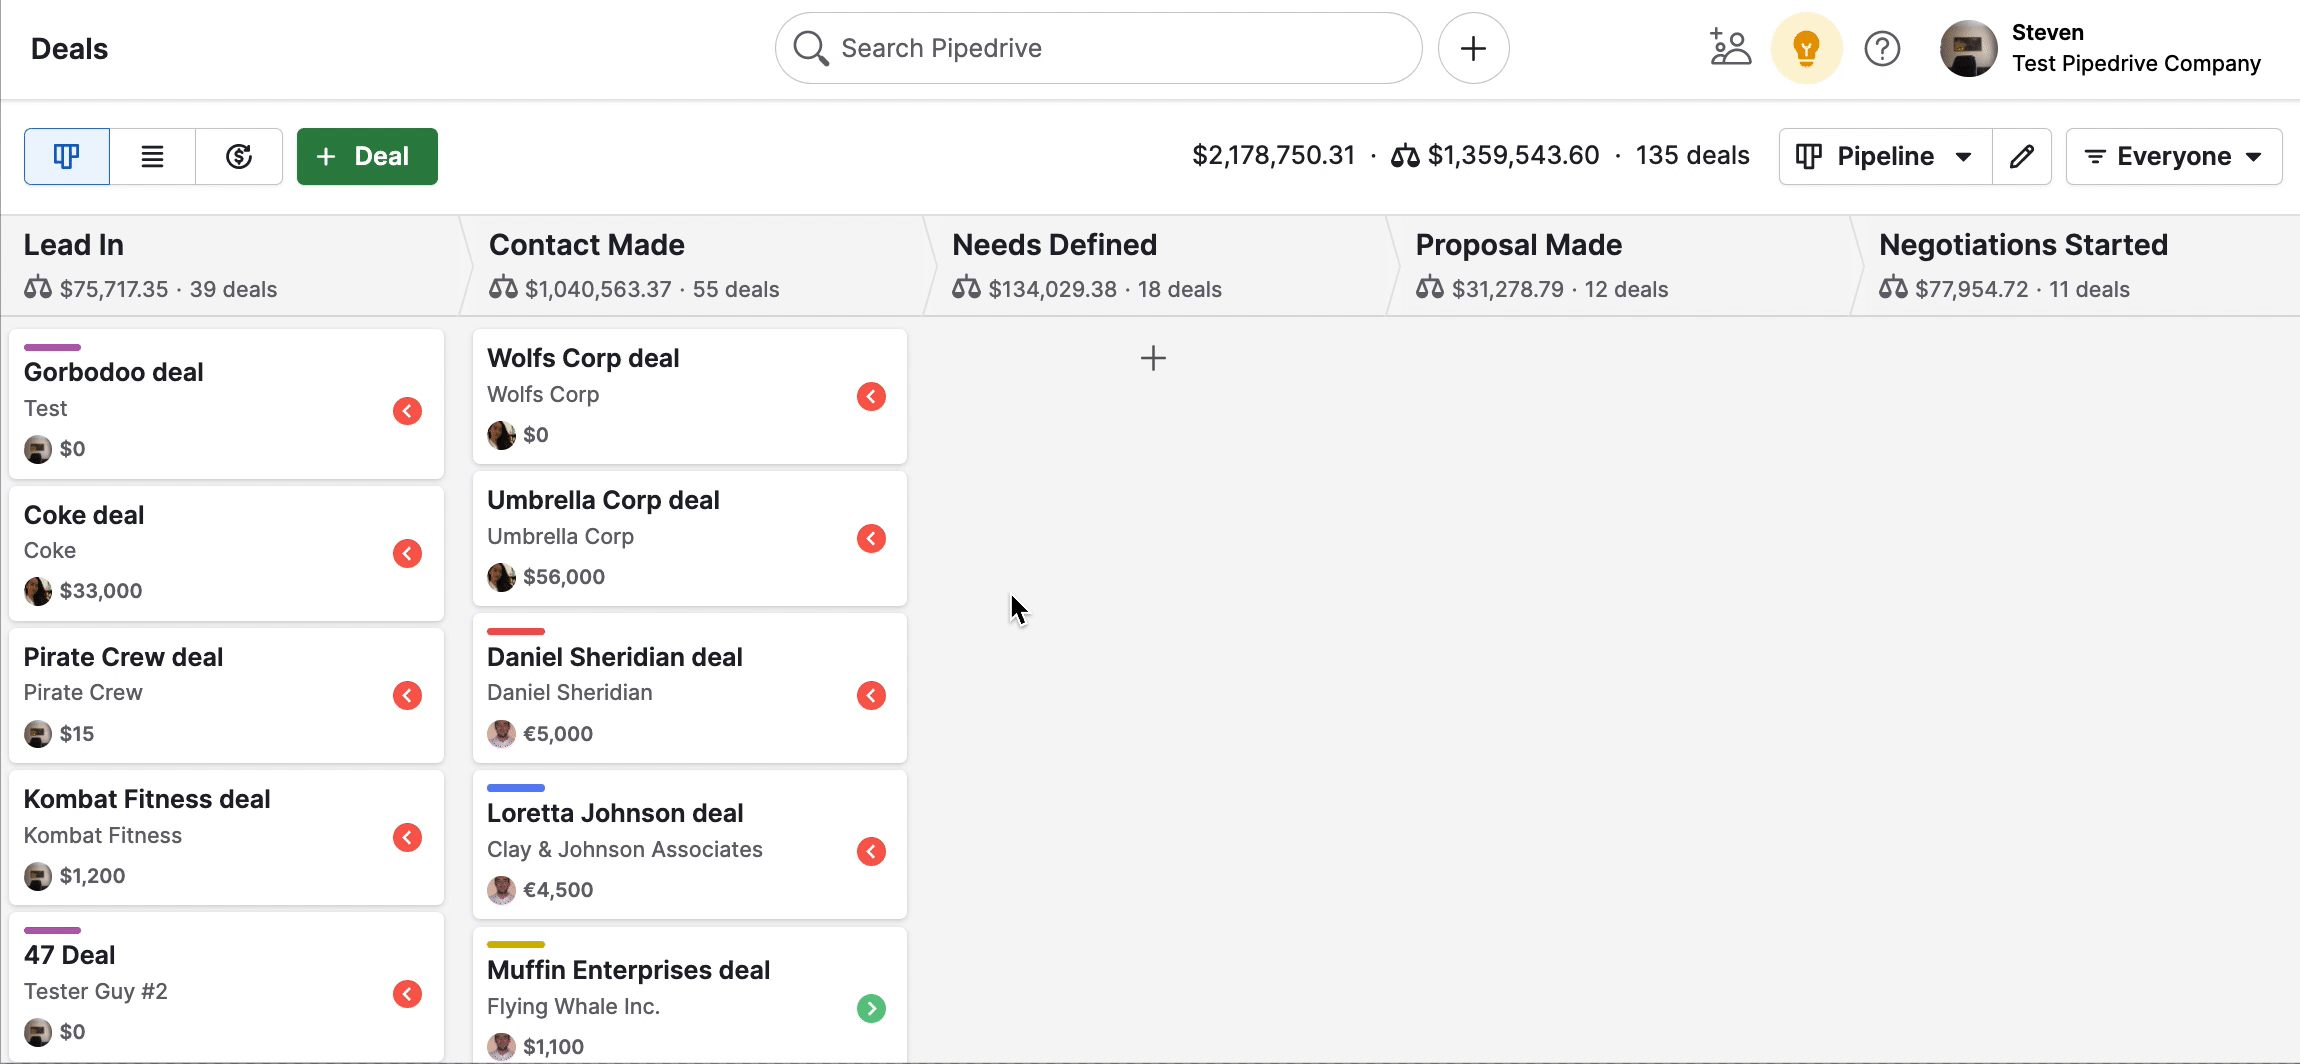
Task: Click the green Deal button
Action: [366, 156]
